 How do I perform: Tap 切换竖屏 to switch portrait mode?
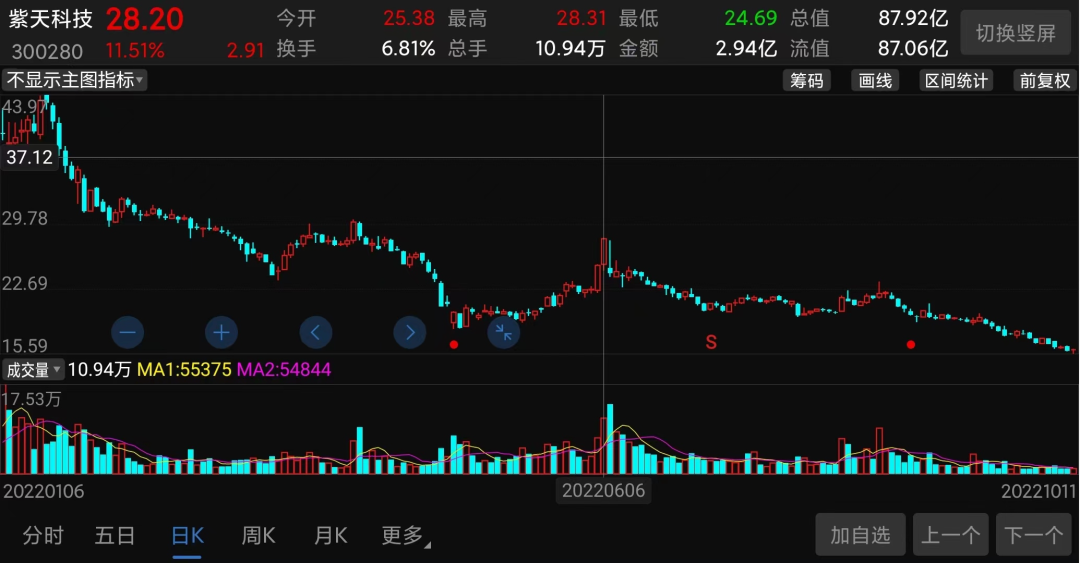point(1015,32)
